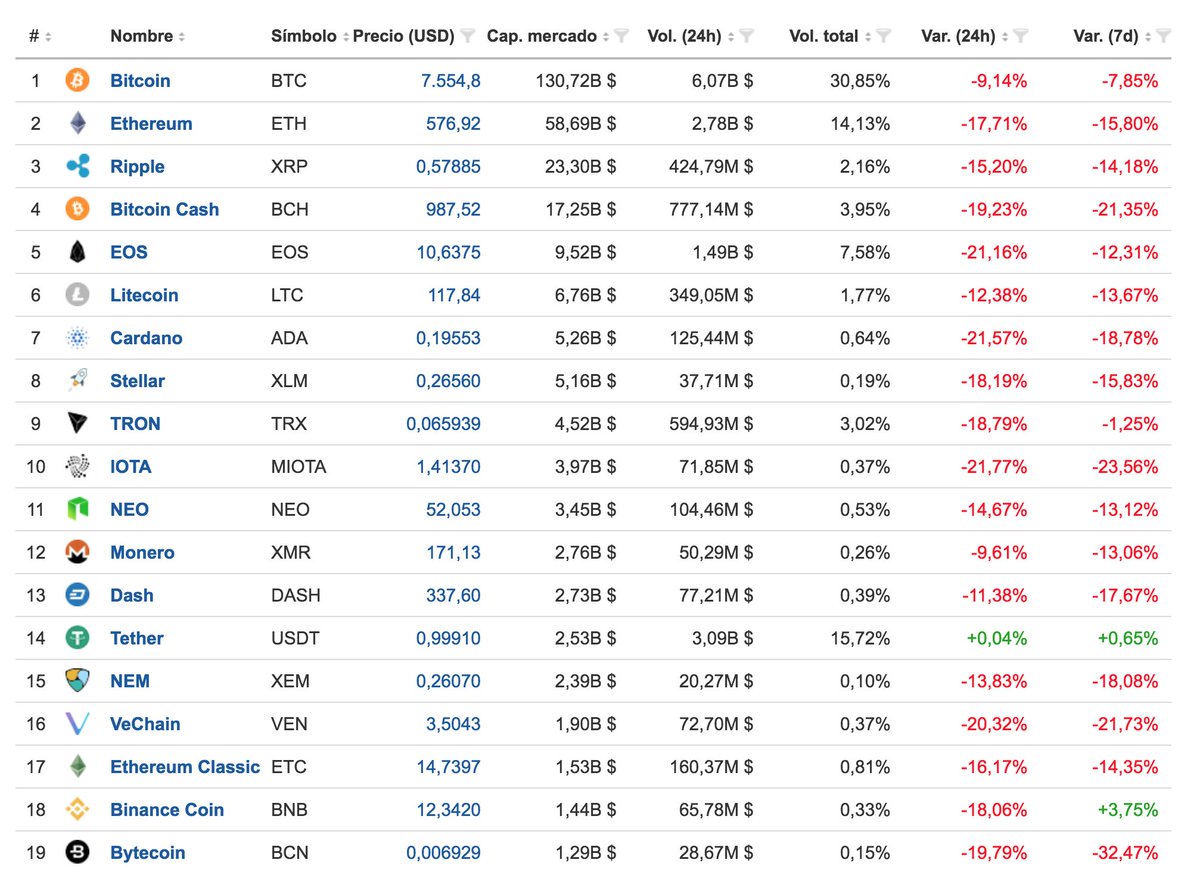The height and width of the screenshot is (872, 1200).
Task: Click the Stellar rocket icon
Action: (x=77, y=381)
